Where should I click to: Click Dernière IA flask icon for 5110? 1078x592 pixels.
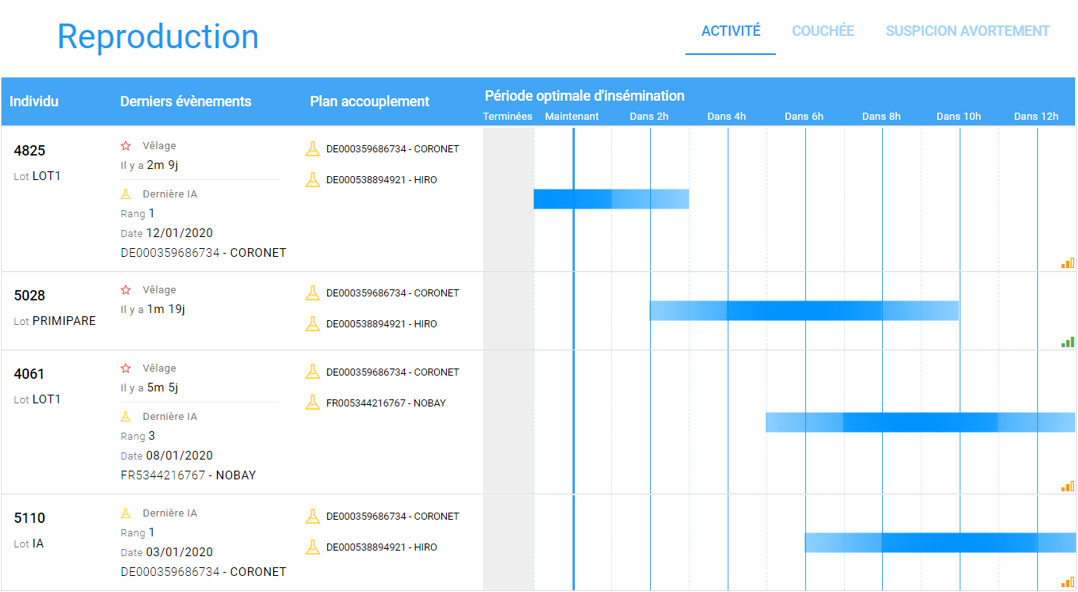[x=125, y=513]
